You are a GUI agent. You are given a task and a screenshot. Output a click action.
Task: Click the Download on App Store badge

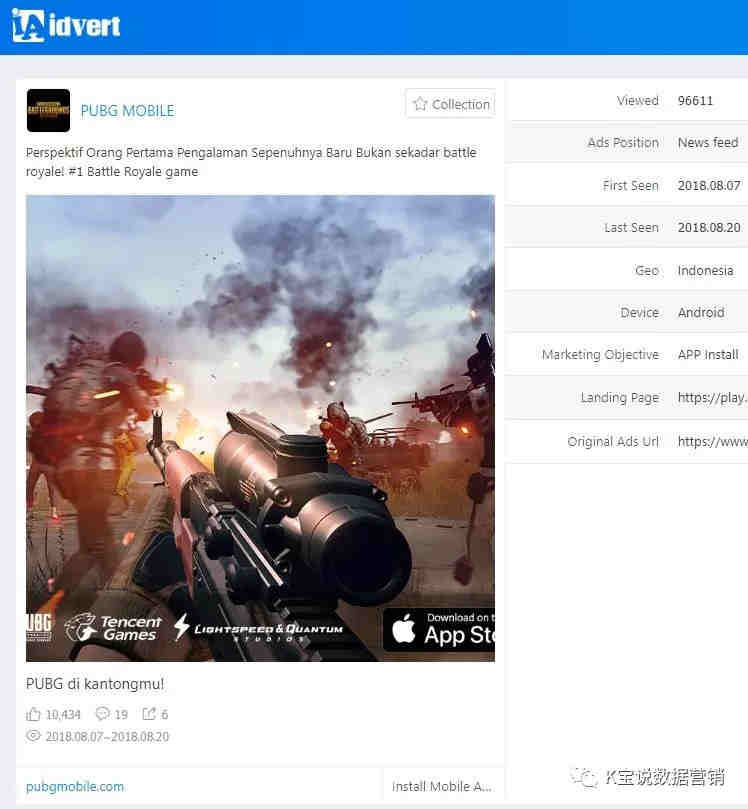click(439, 629)
